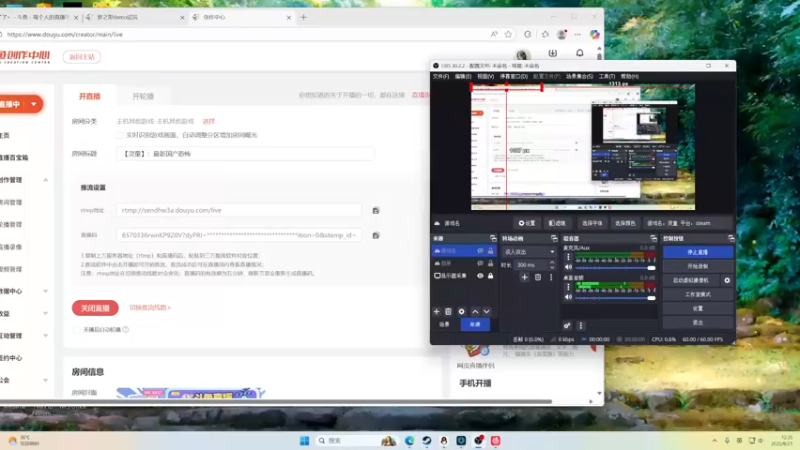Toggle visibility of source below 游戏名
Viewport: 800px width, 450px height.
(x=480, y=263)
